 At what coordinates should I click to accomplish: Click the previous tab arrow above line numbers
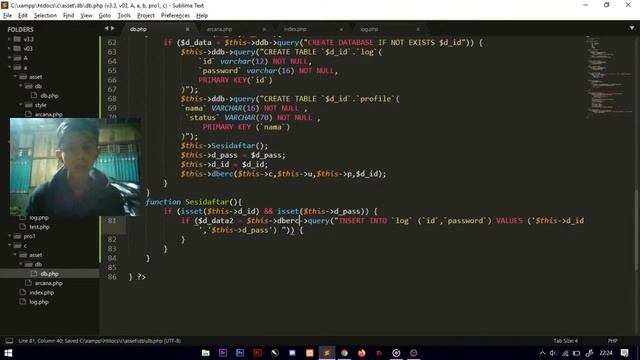(106, 29)
